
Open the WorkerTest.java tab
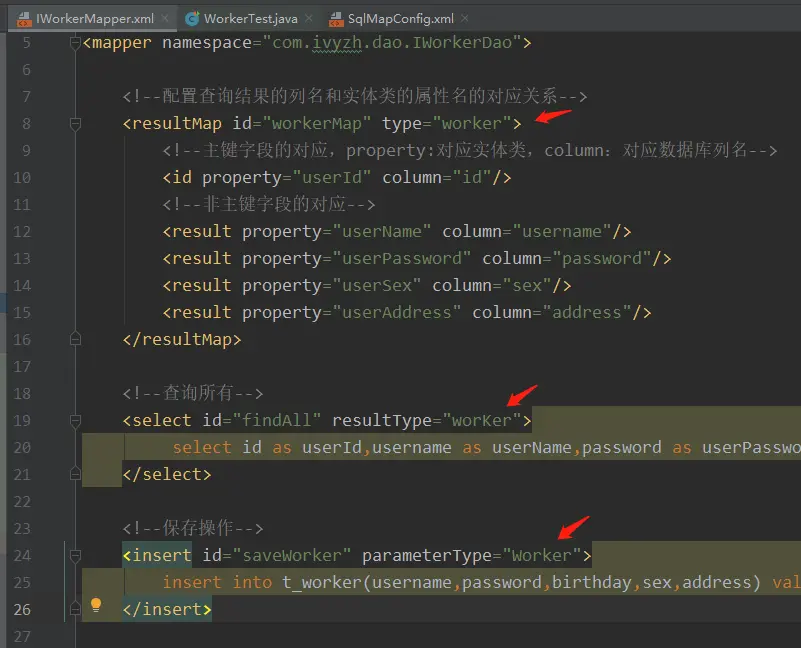[250, 19]
